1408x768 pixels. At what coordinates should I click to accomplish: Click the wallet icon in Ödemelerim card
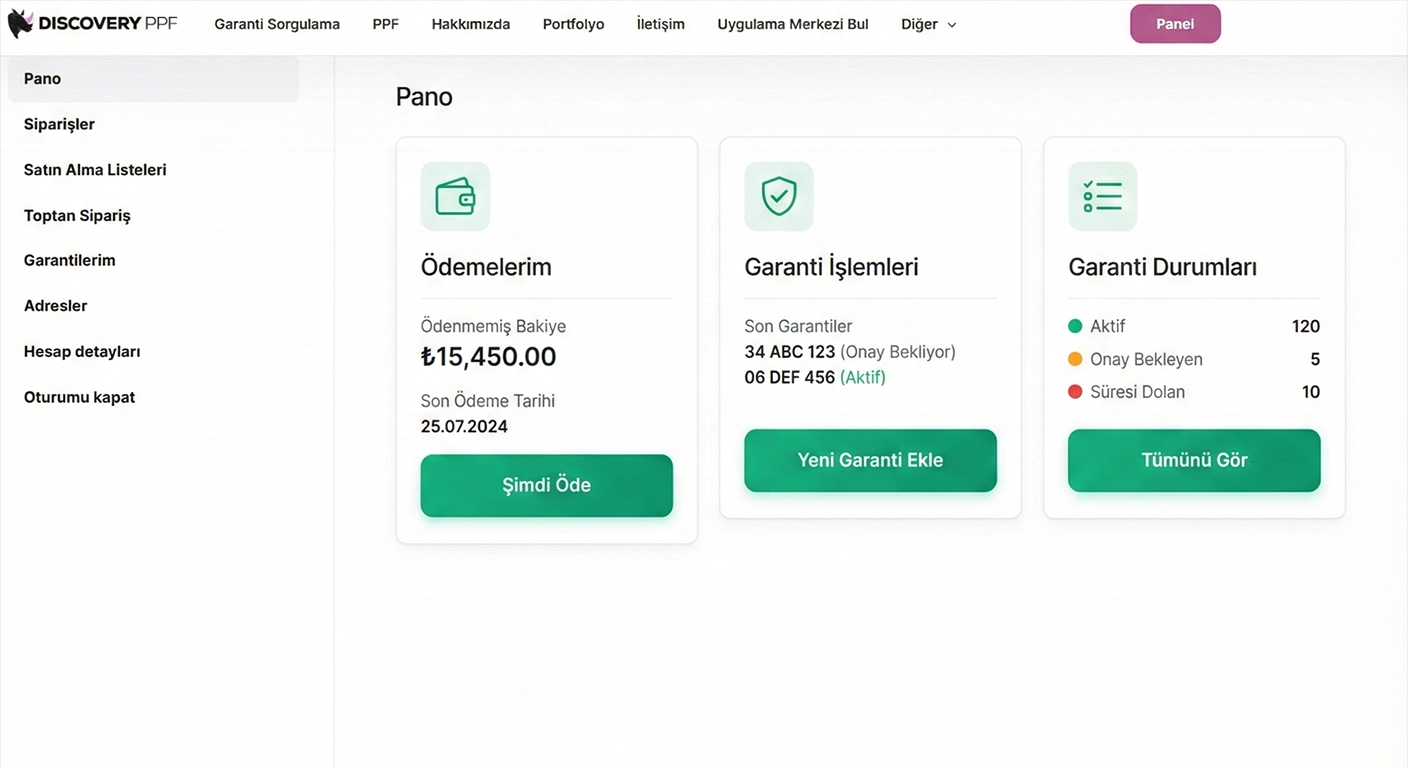coord(455,197)
